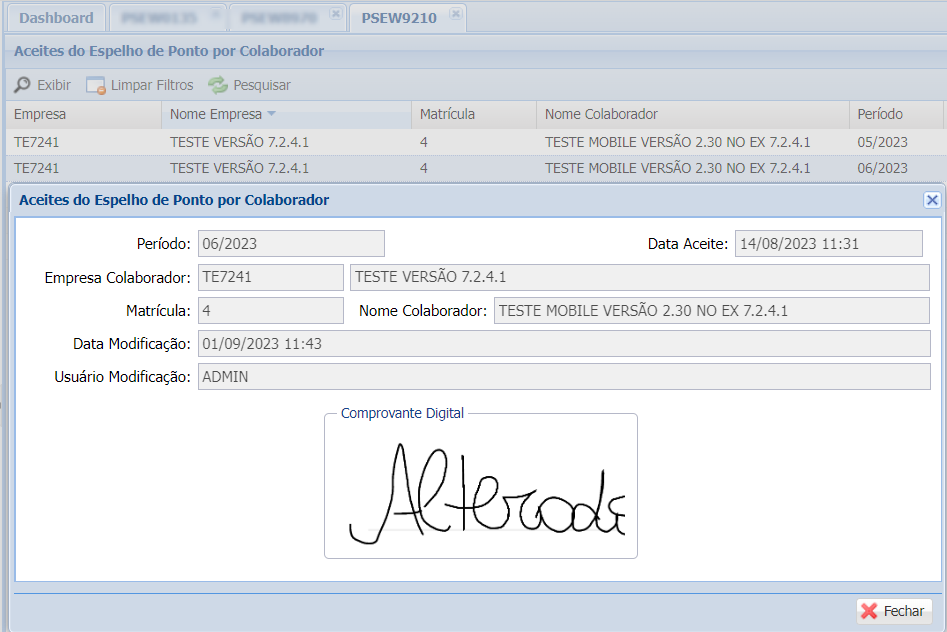Click the Limpar Filtros icon
Image resolution: width=947 pixels, height=632 pixels.
click(96, 85)
